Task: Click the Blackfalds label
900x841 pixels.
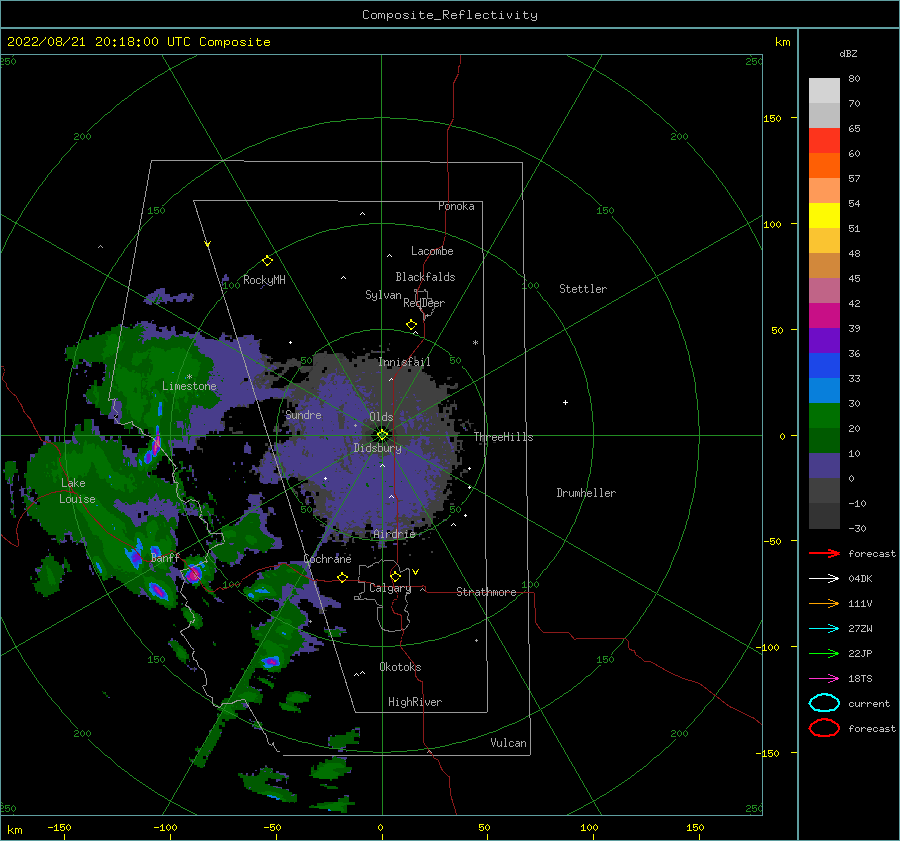Action: (x=425, y=277)
